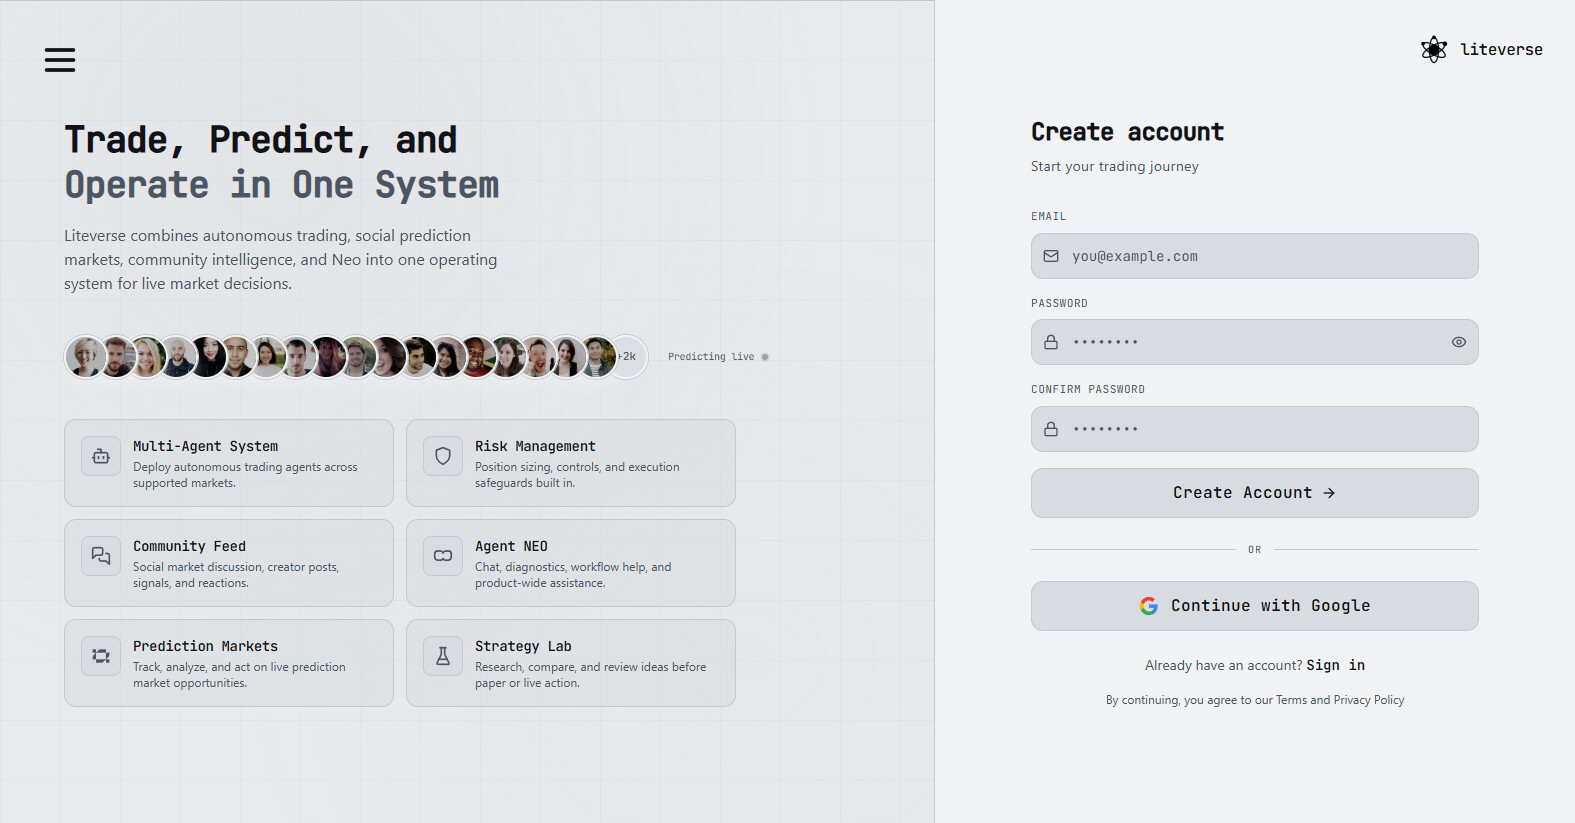Open the Prediction Markets feature card
The image size is (1575, 823).
tap(229, 663)
